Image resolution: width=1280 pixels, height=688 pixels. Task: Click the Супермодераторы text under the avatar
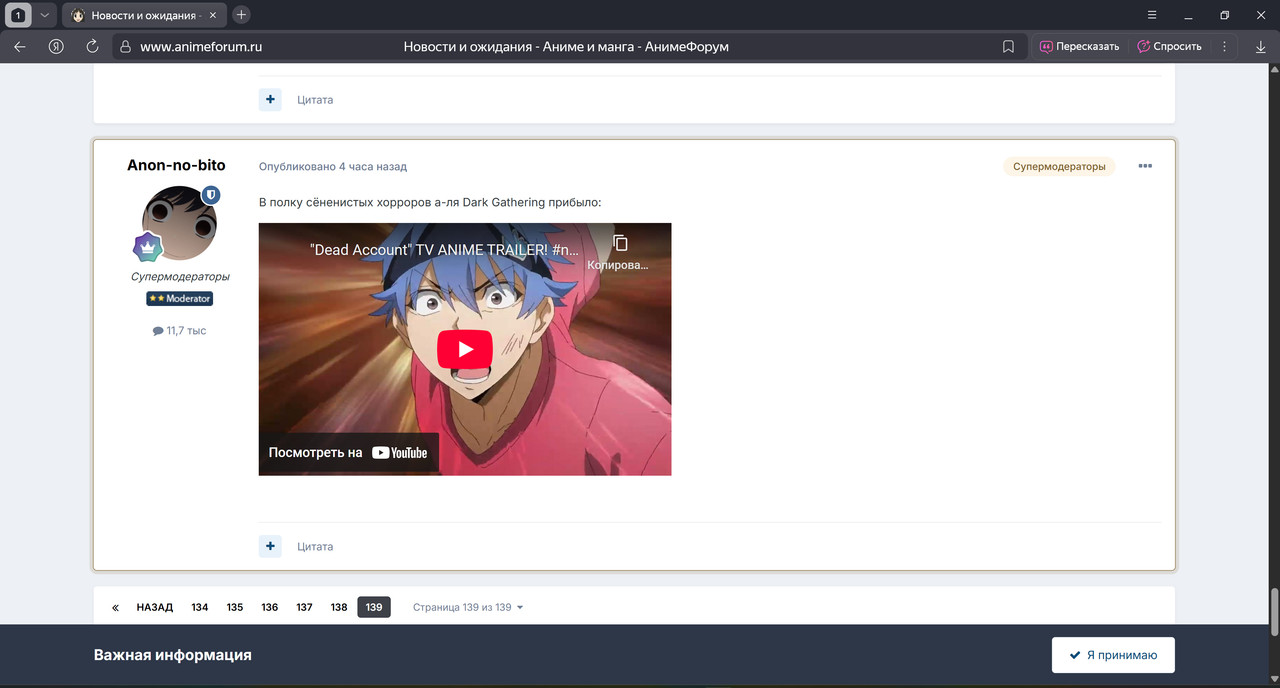(x=180, y=276)
